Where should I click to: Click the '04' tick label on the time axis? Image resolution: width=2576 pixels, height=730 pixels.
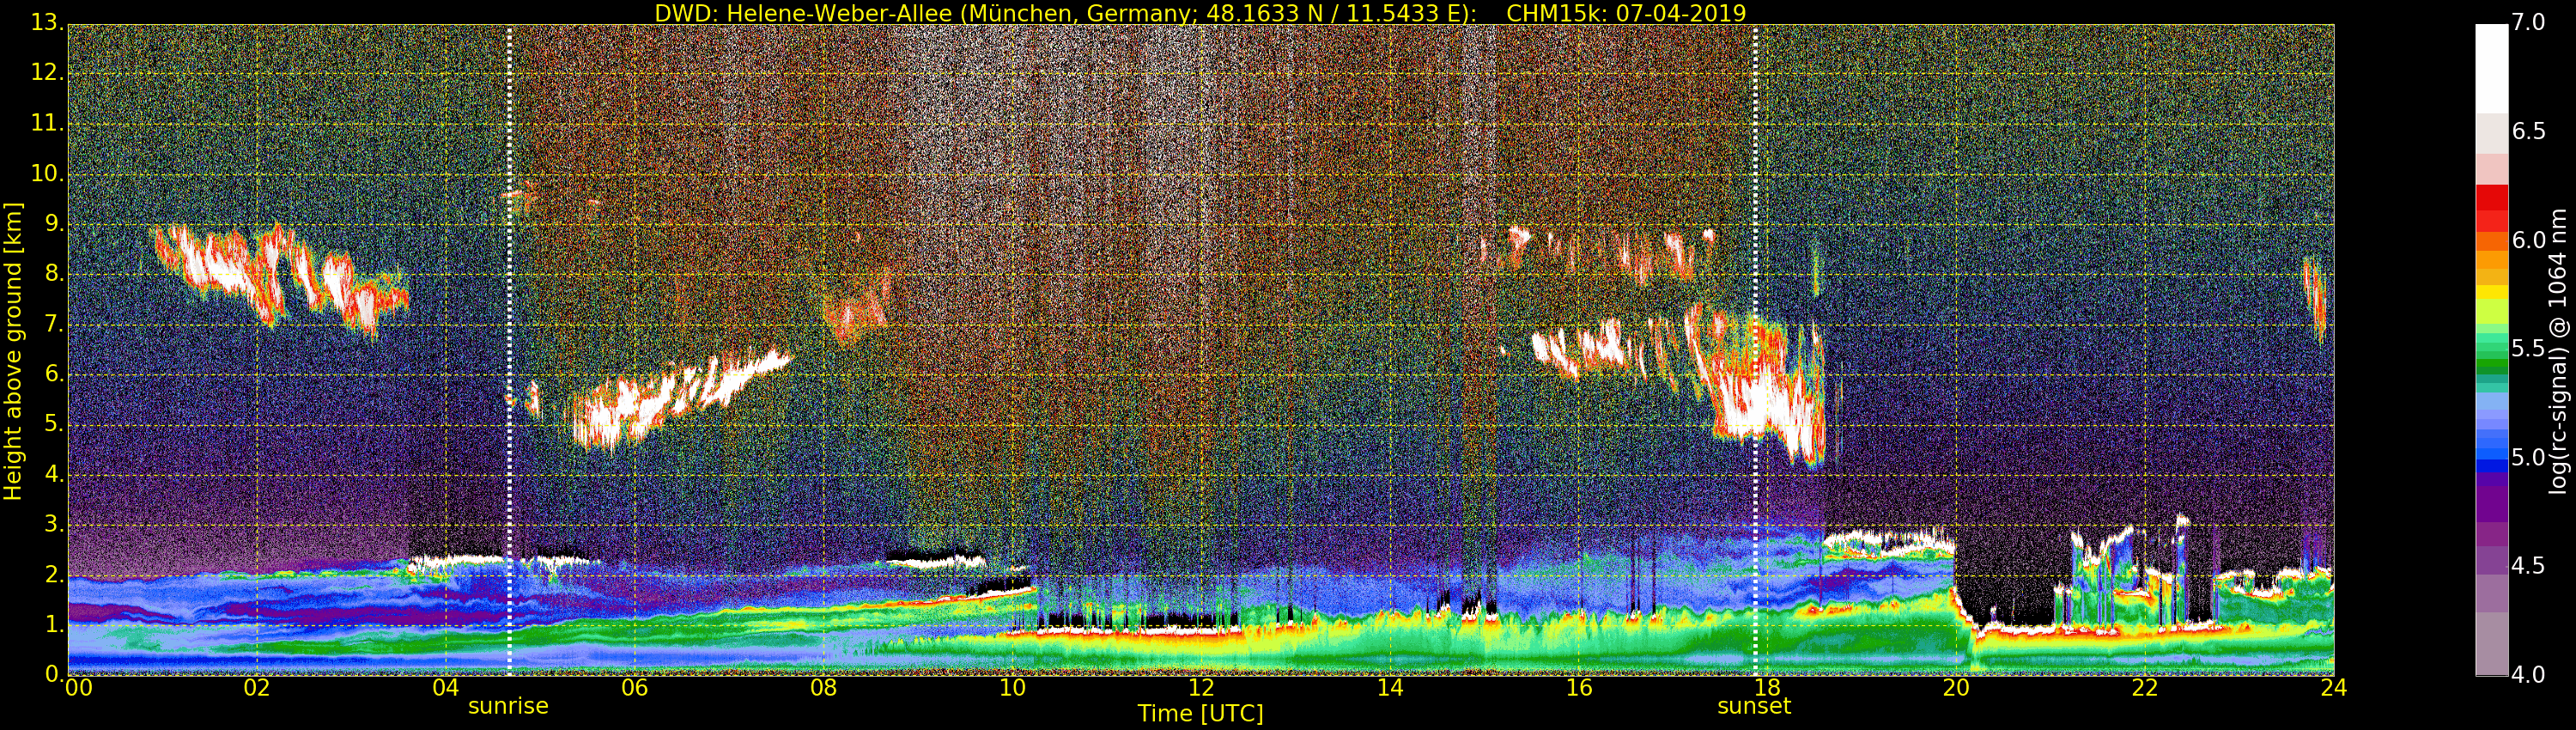pos(446,688)
